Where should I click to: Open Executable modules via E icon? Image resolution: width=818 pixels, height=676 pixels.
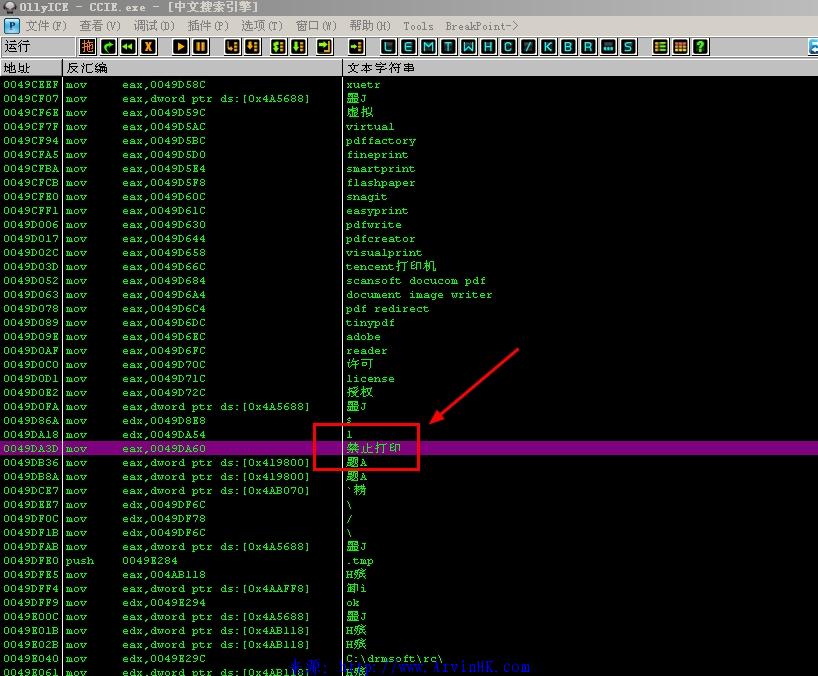[x=408, y=47]
